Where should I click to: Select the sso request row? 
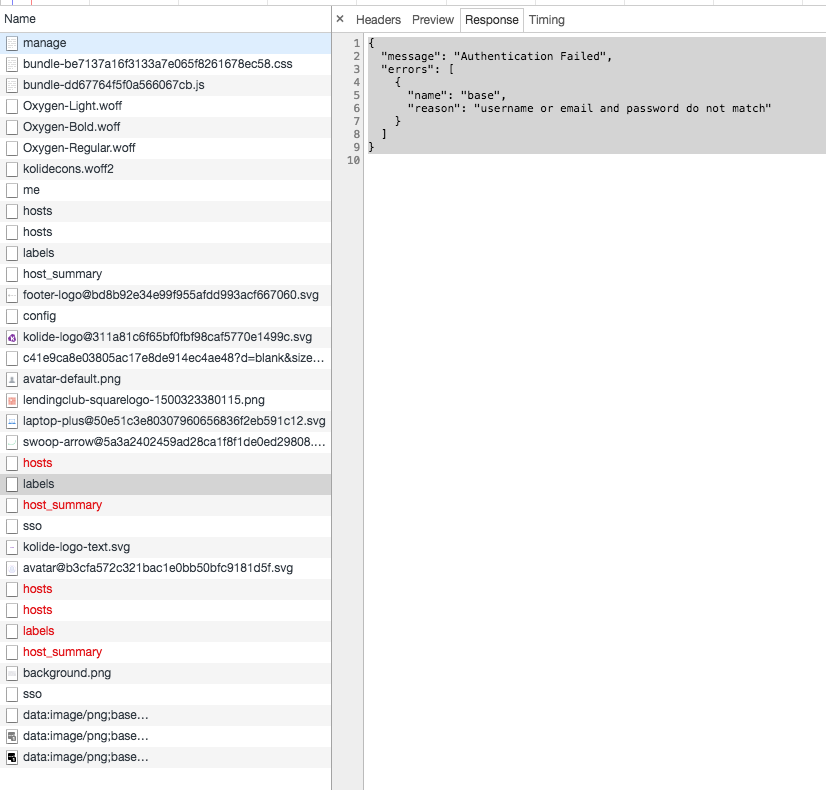pos(30,526)
